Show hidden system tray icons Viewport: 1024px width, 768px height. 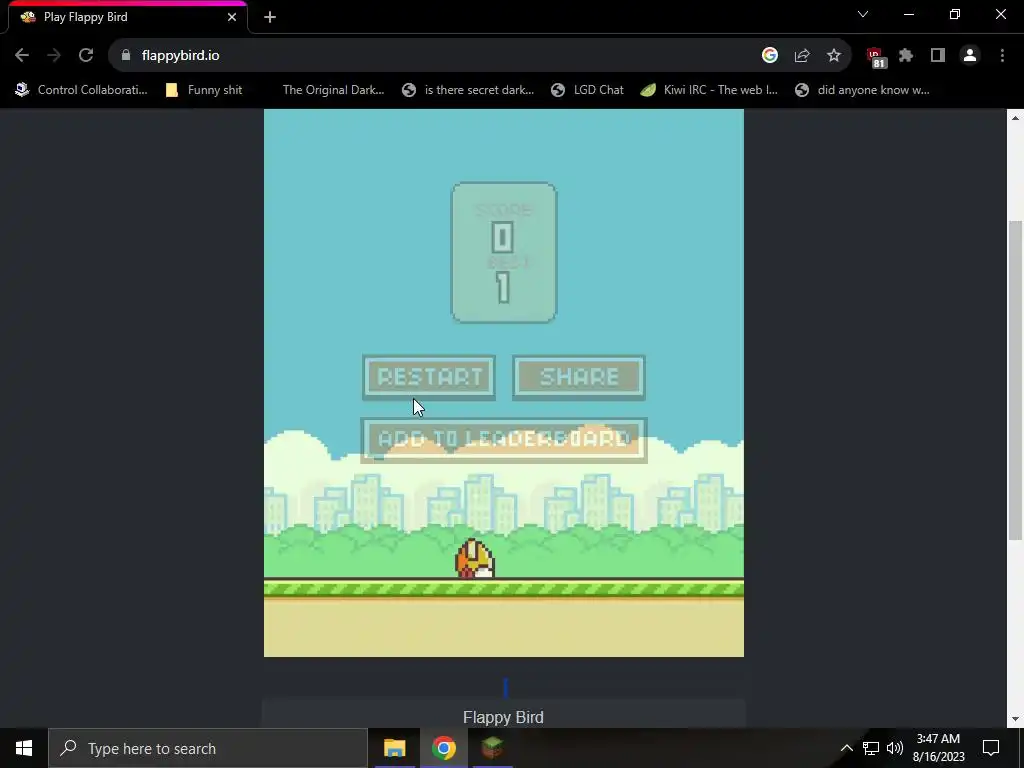click(x=846, y=748)
